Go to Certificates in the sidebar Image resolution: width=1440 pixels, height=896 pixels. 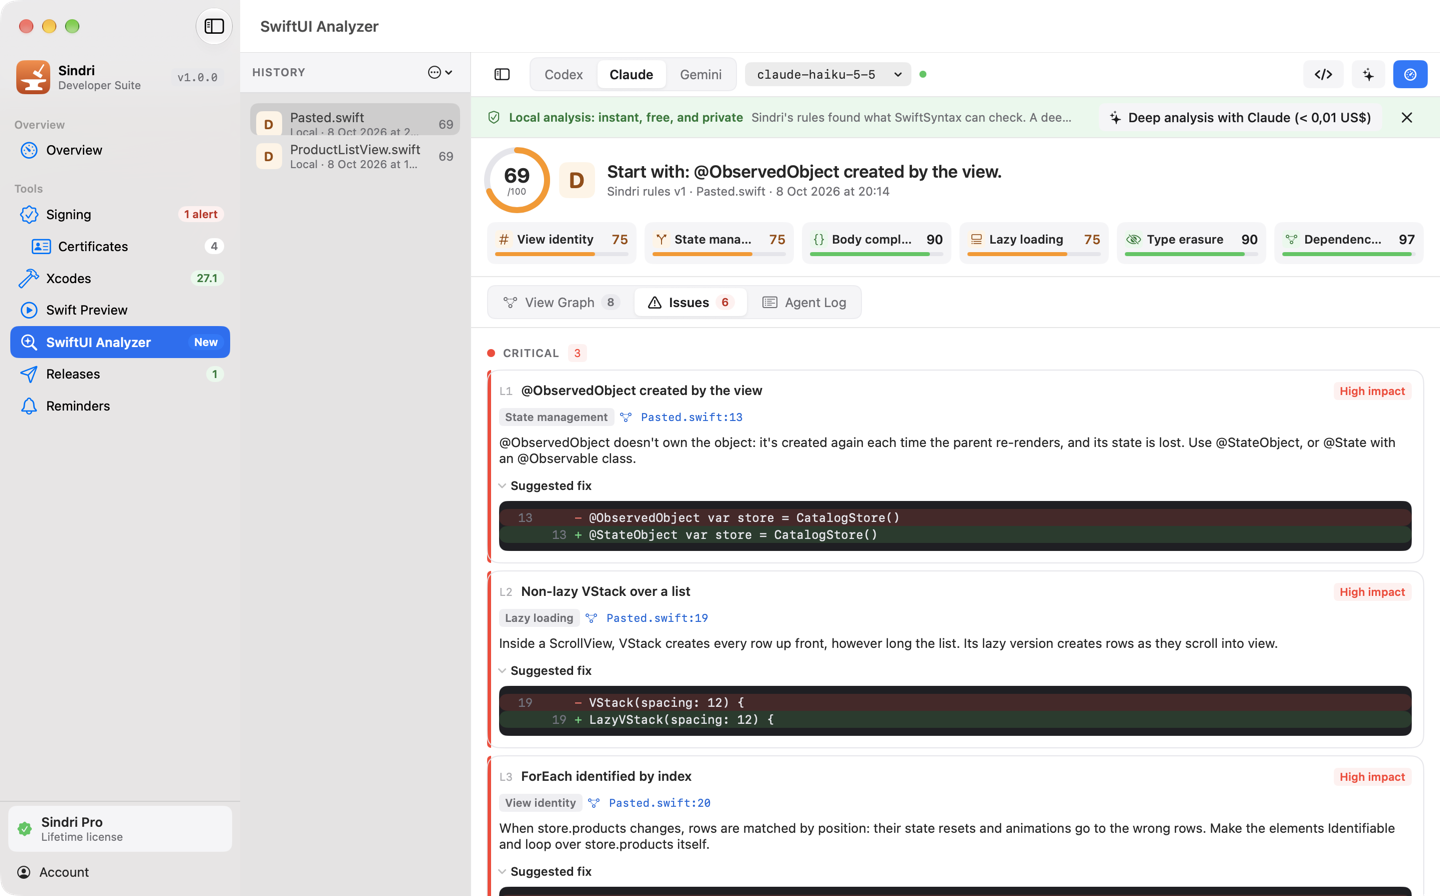coord(120,246)
